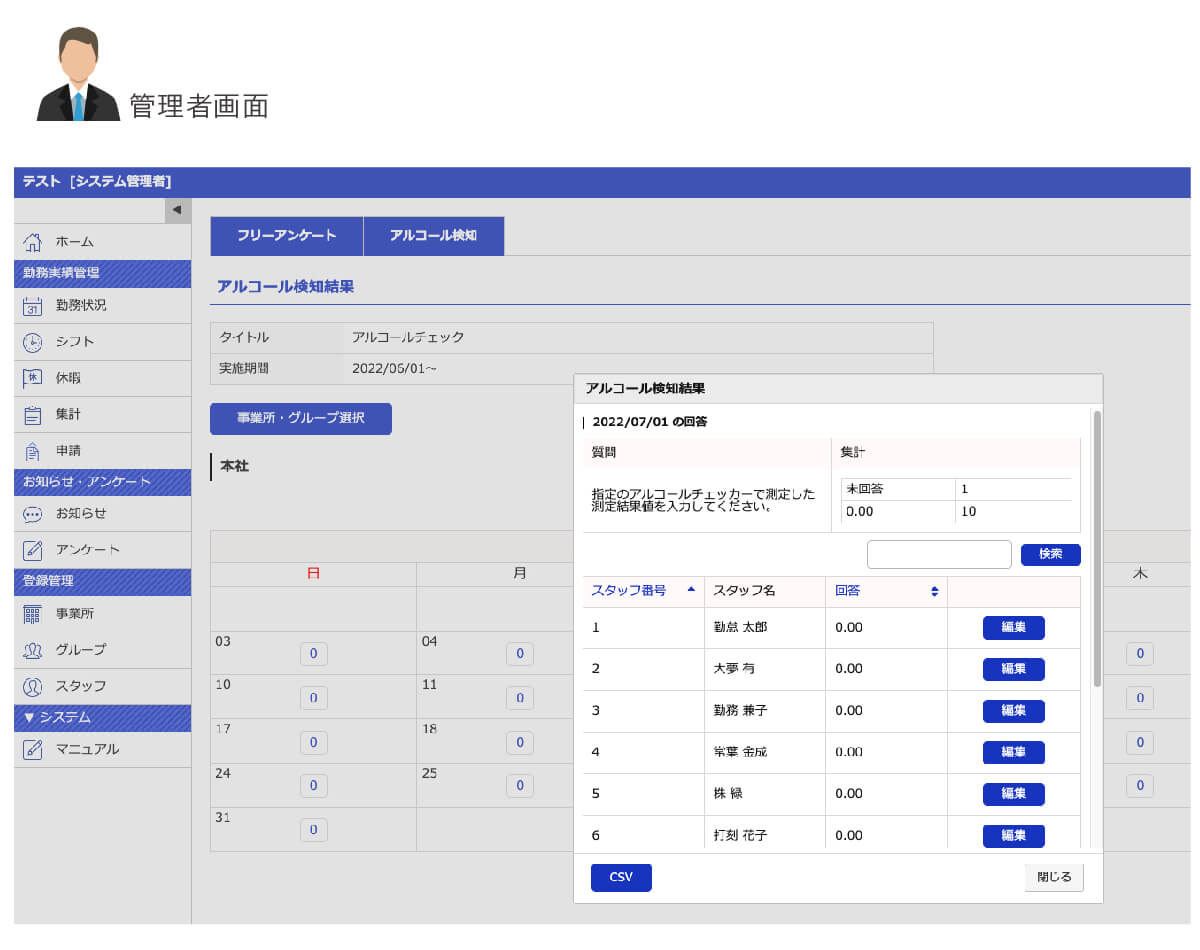Click 事業所・グループ選択 button

point(301,418)
